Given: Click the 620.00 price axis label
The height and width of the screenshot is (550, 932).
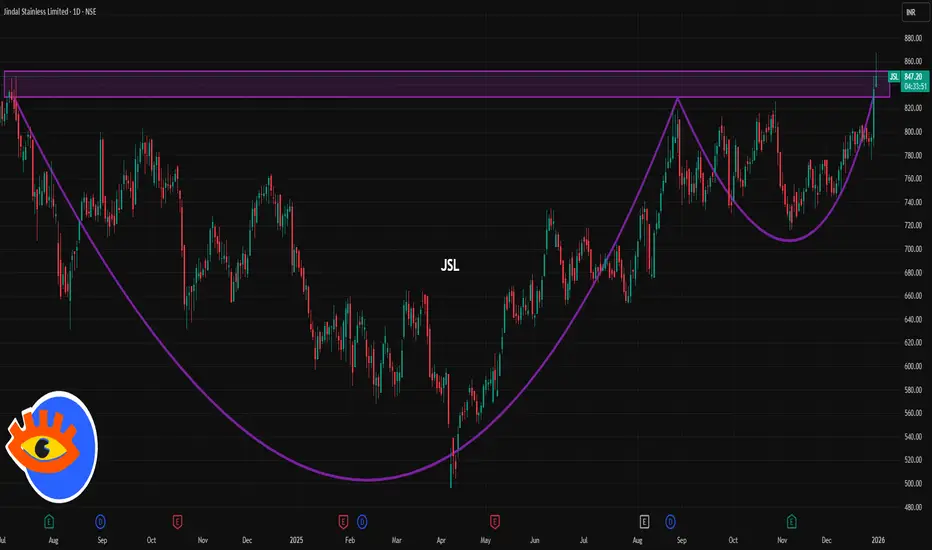Looking at the screenshot, I should tap(913, 343).
